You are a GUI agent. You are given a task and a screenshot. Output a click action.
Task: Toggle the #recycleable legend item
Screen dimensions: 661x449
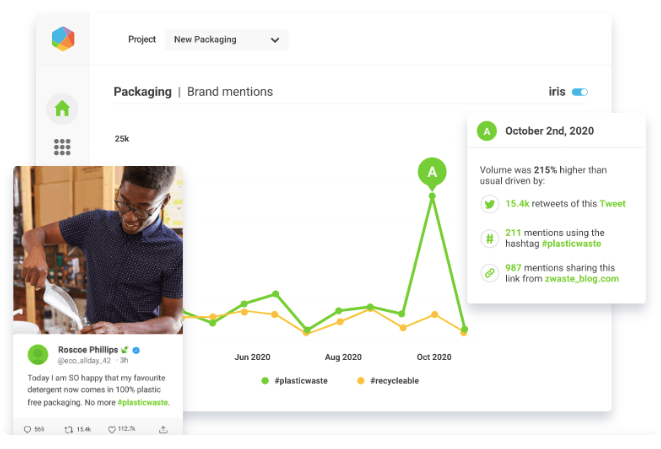pos(388,381)
